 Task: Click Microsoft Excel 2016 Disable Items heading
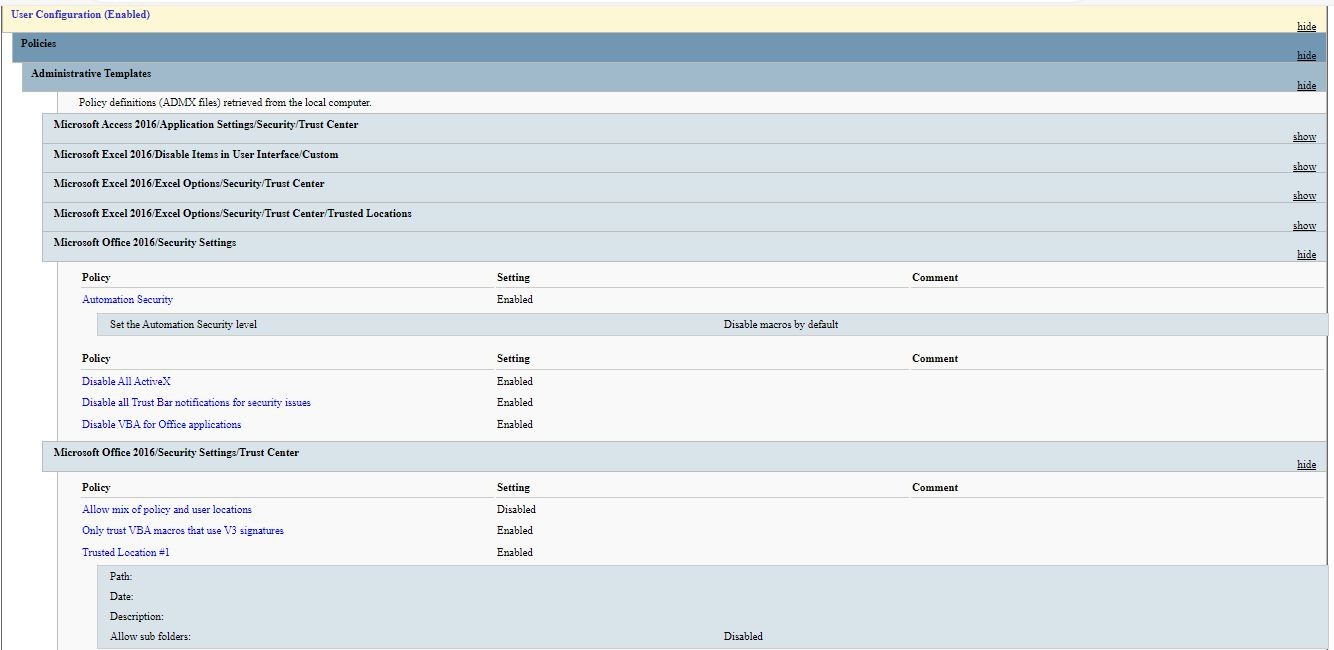(x=196, y=155)
